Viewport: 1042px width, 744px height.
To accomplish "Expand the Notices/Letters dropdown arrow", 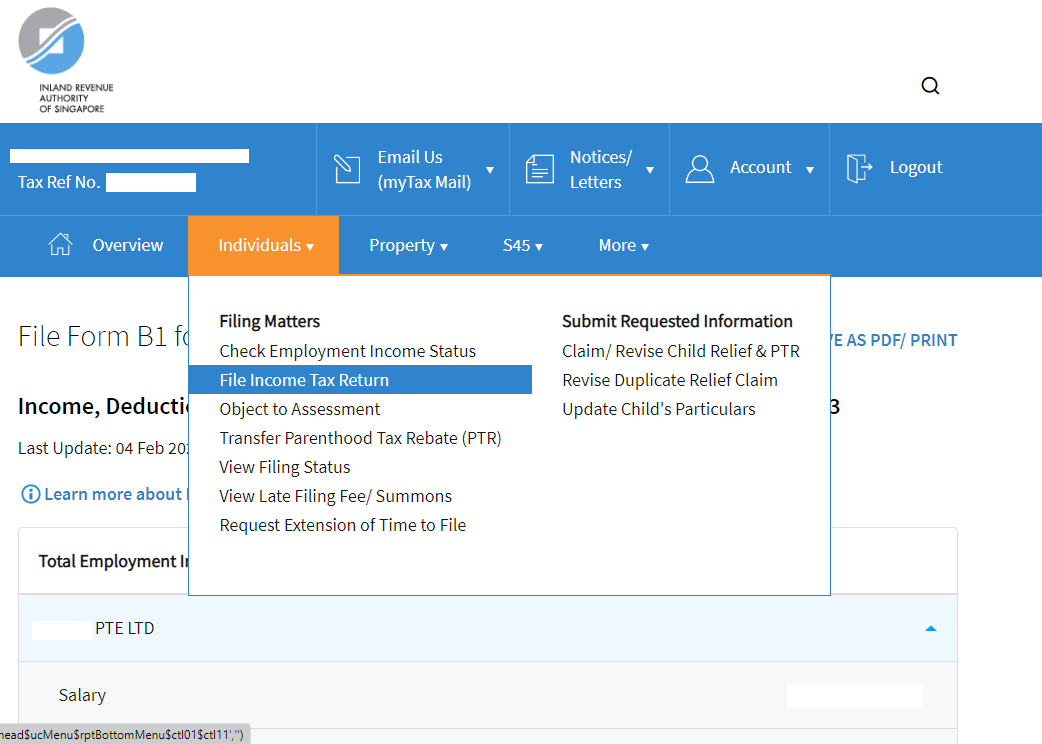I will pyautogui.click(x=650, y=170).
